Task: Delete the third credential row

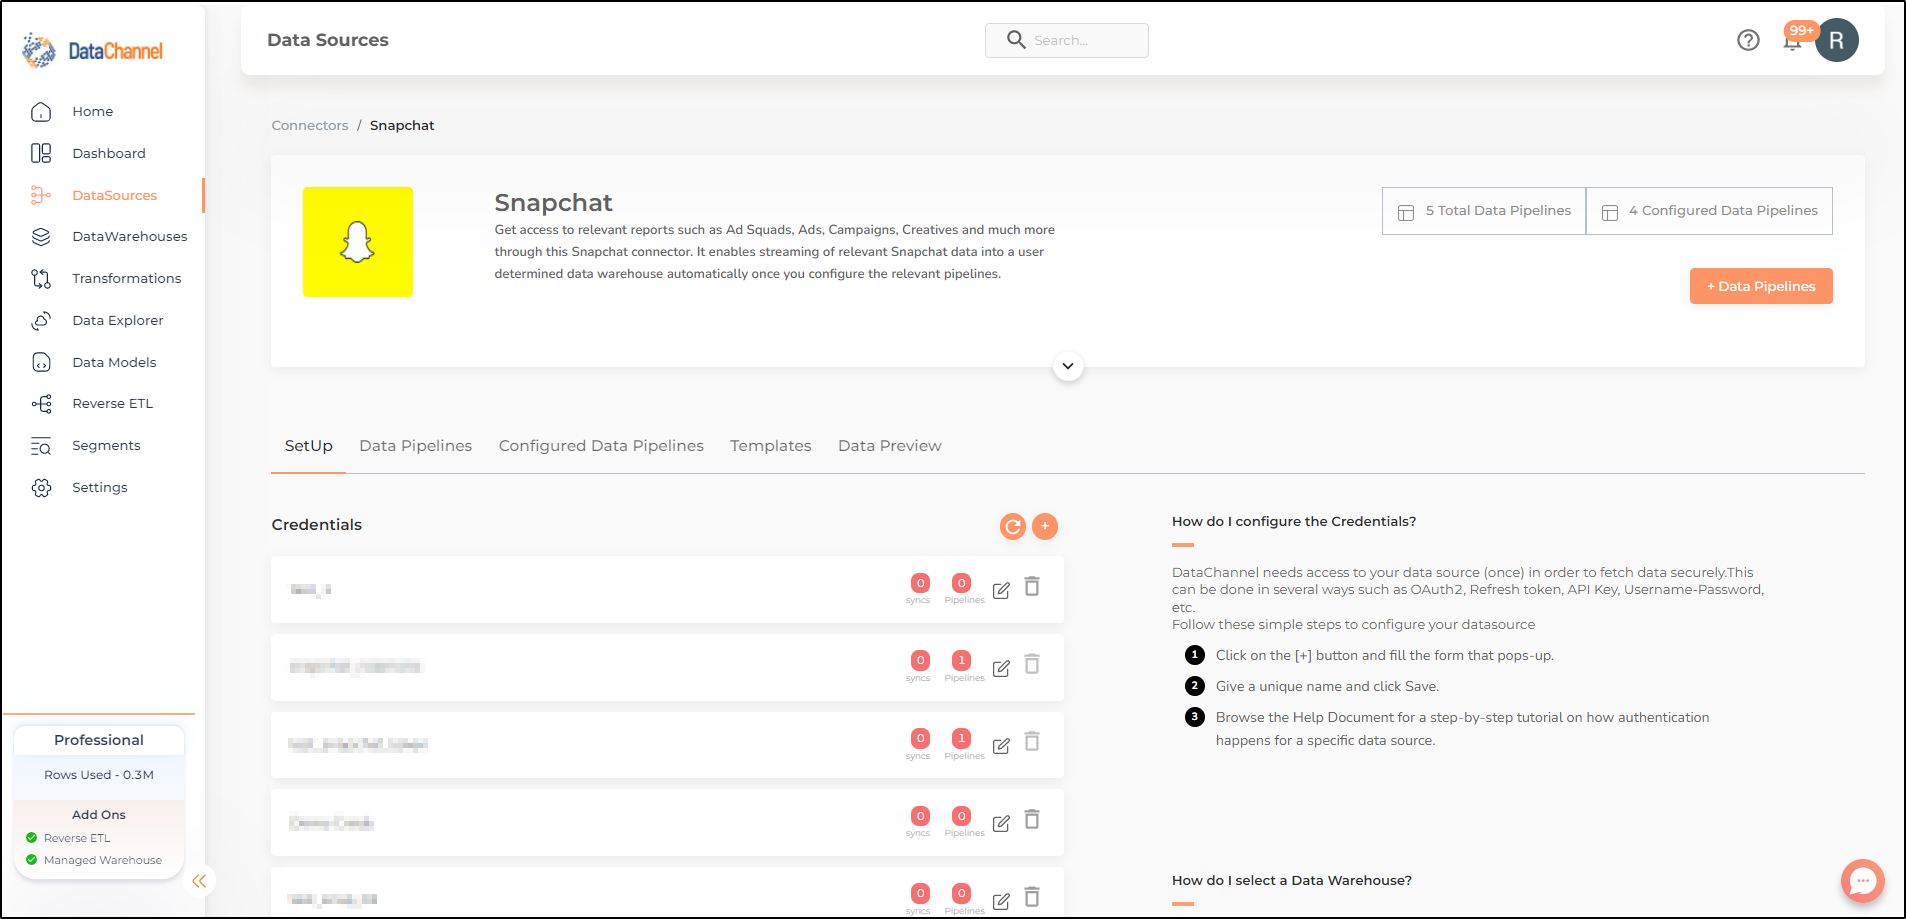Action: pos(1032,742)
